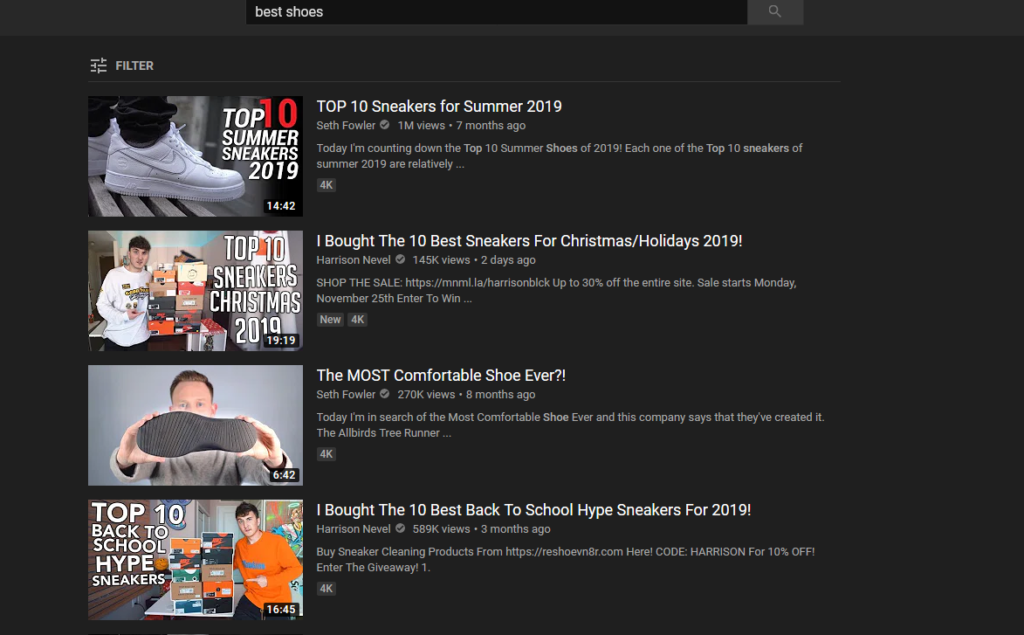This screenshot has width=1024, height=635.
Task: Click the Christmas 2019 sneaker boxes thumbnail
Action: coord(195,290)
